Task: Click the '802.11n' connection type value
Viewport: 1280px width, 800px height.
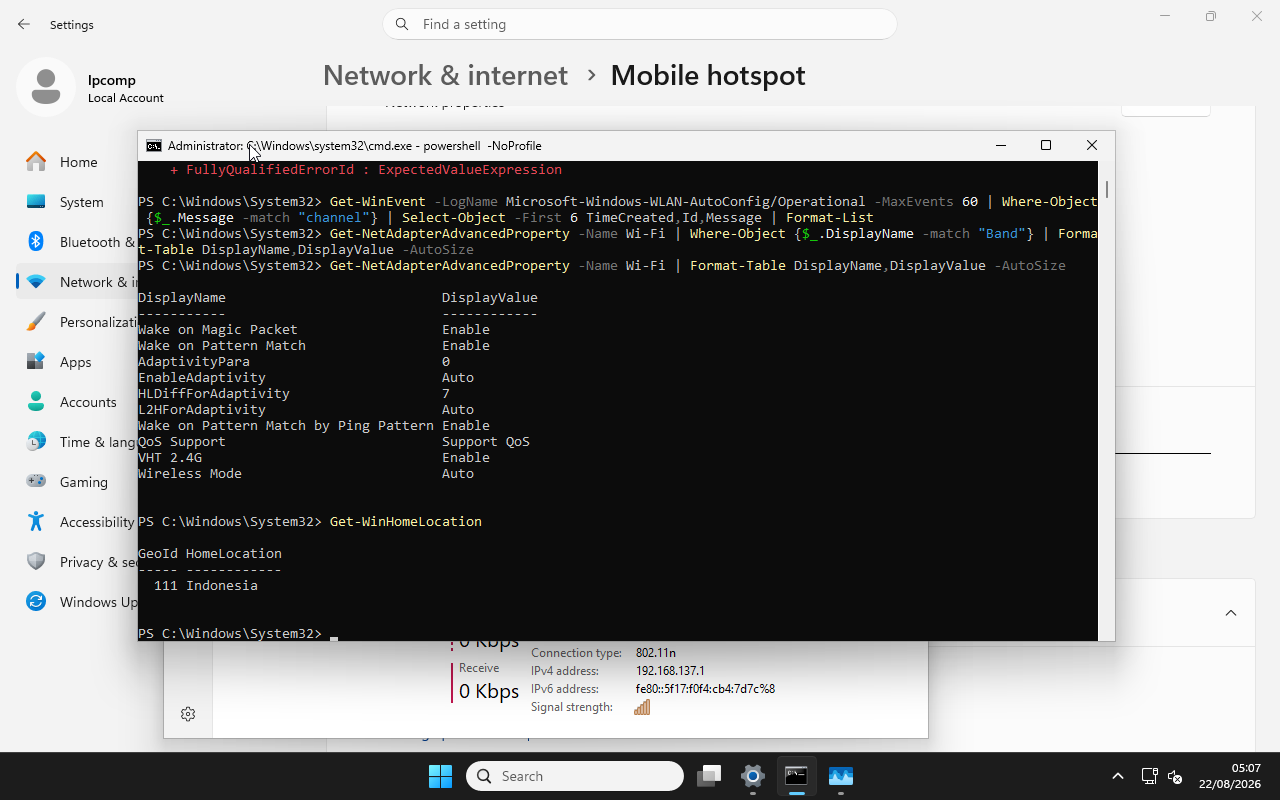Action: 656,653
